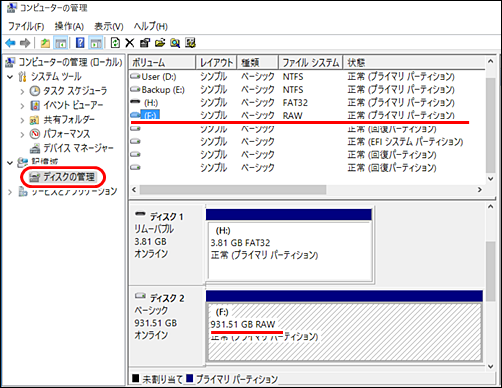Sort by ボリューム column header
Screen dimensions: 502x388
162,62
